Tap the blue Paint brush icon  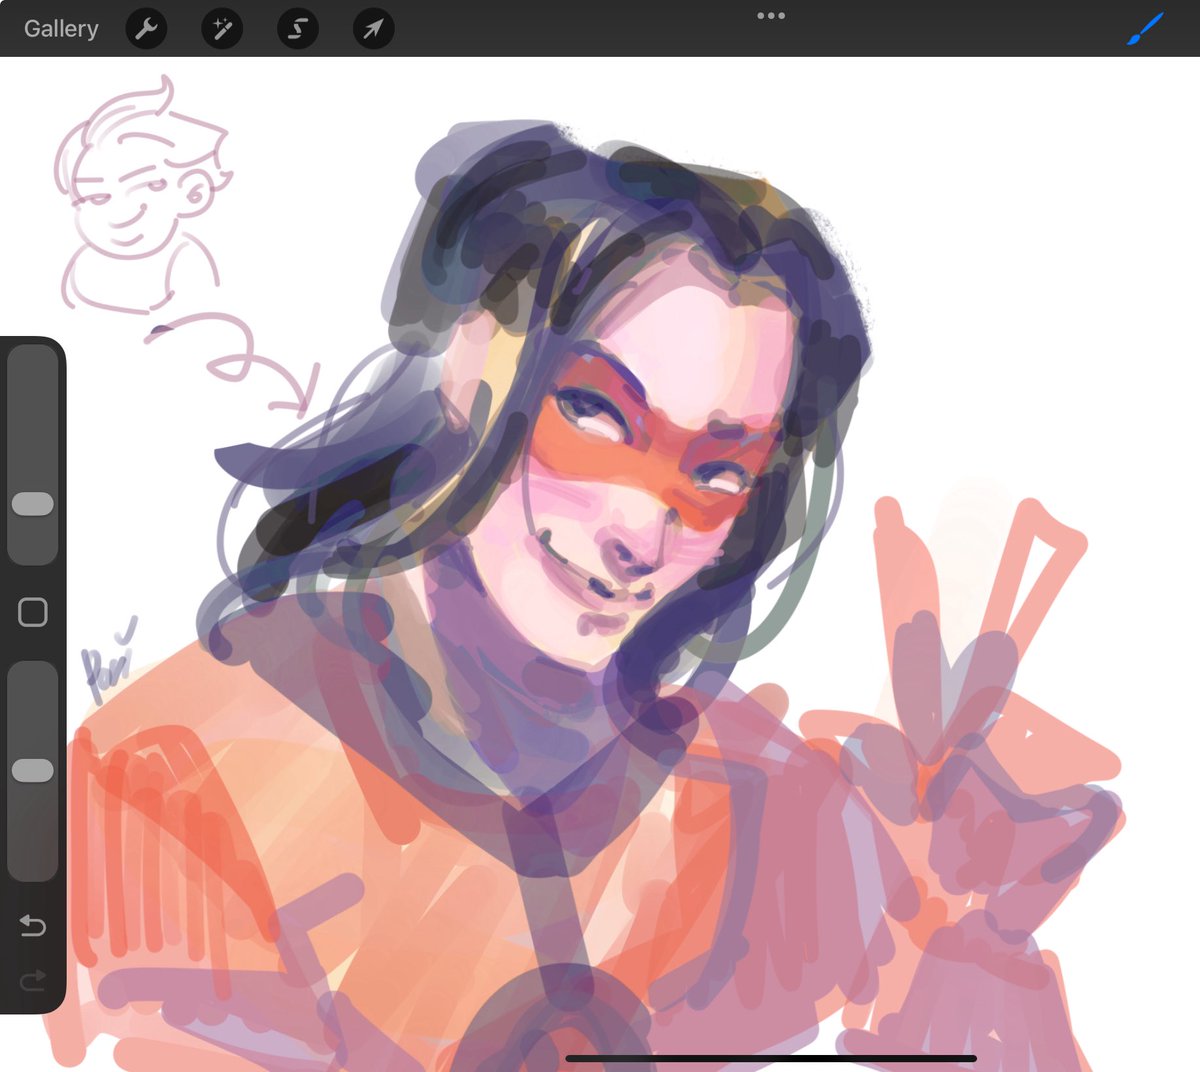tap(1146, 27)
